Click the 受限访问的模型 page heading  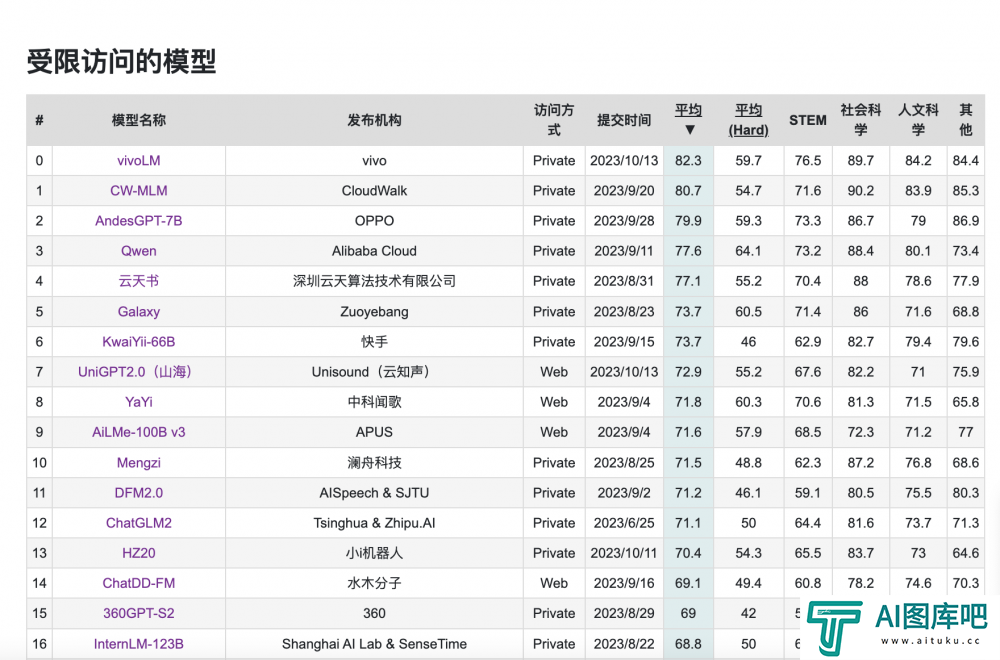121,61
